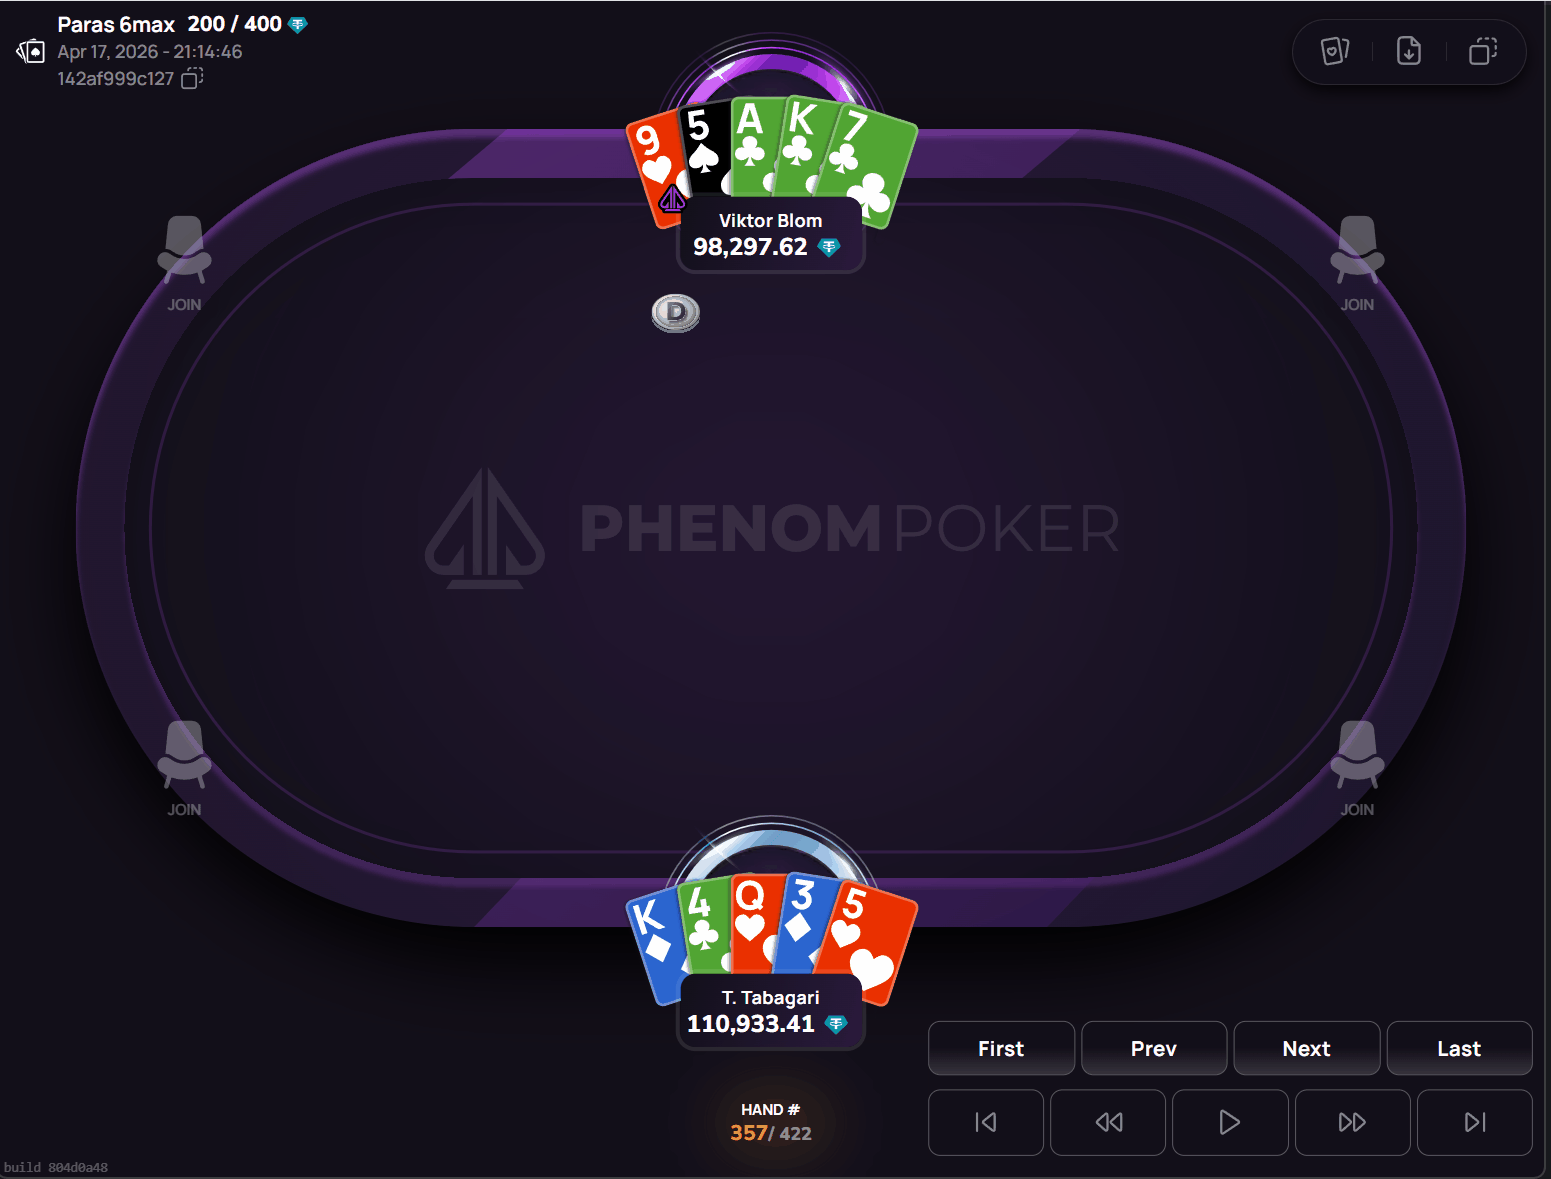Click the hand history cards icon top-left
This screenshot has width=1551, height=1179.
pos(31,51)
